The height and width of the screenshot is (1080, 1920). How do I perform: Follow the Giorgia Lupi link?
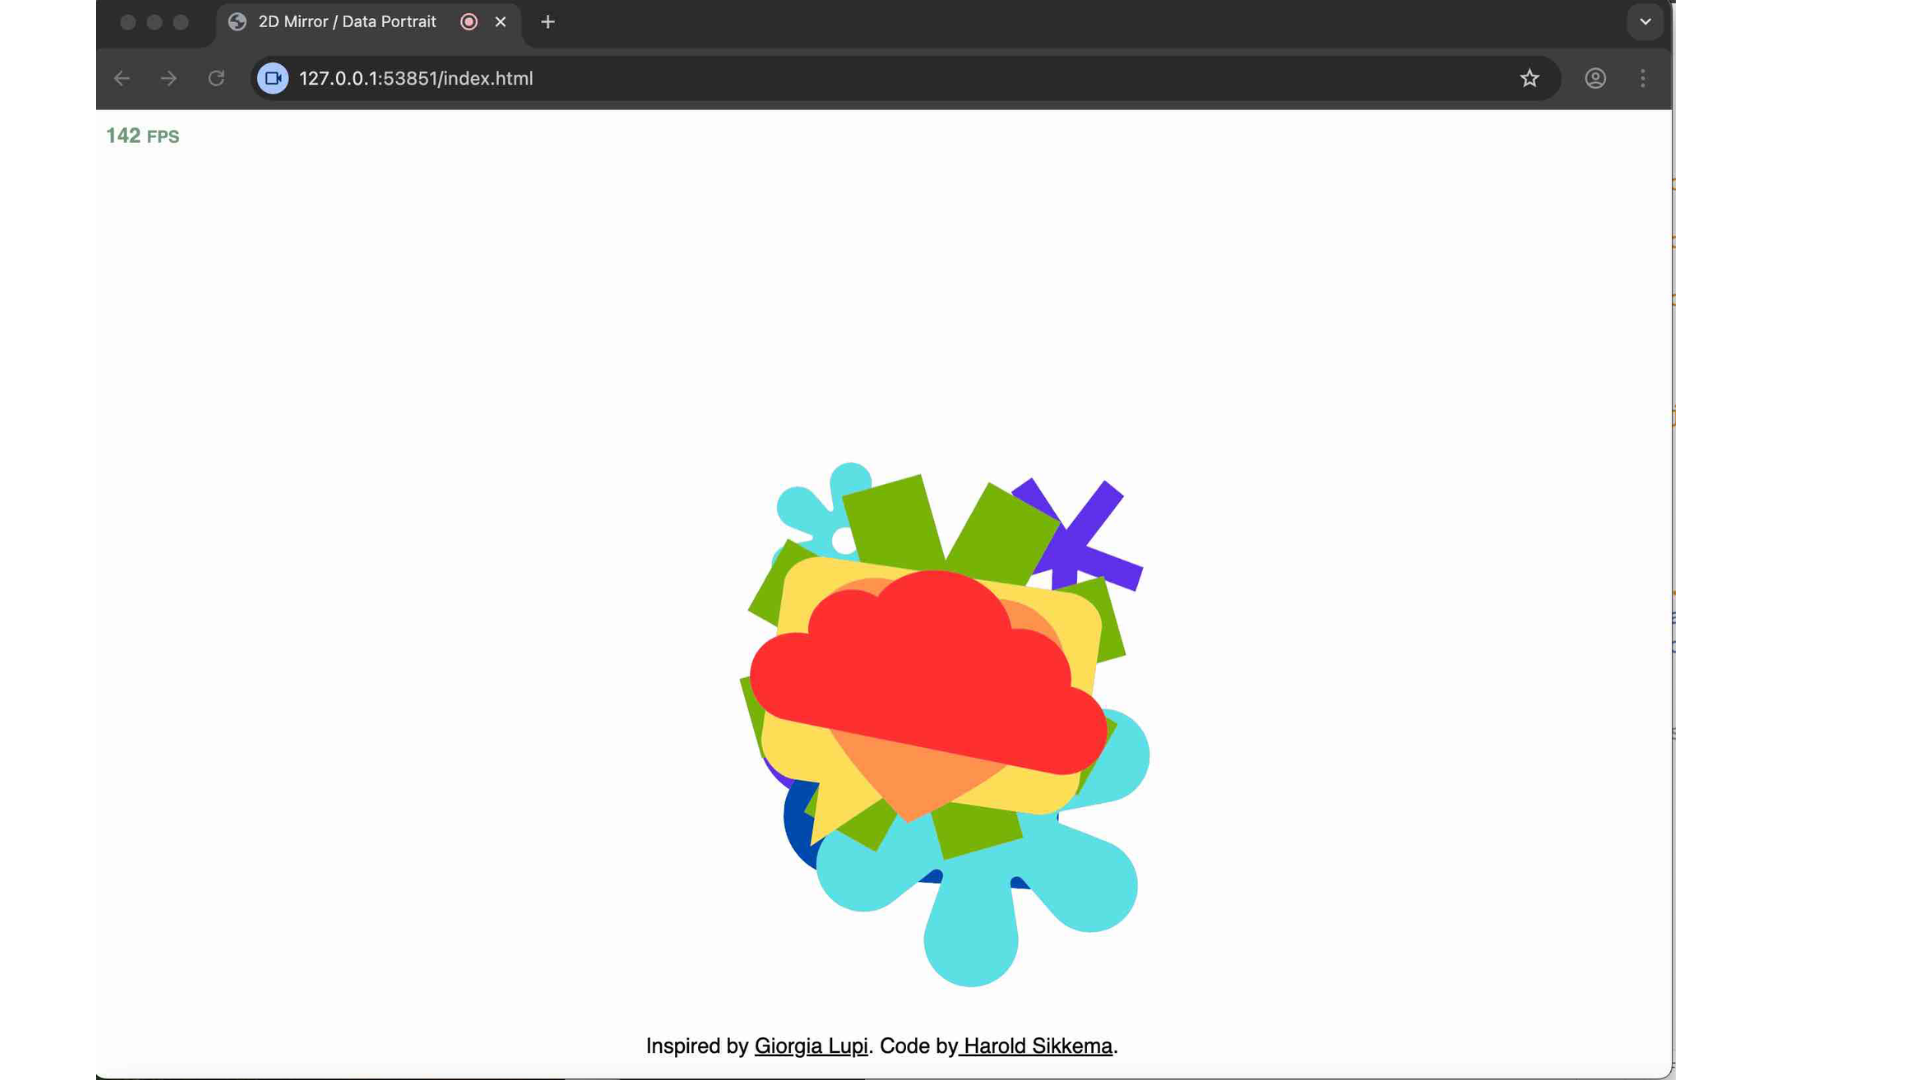click(810, 1045)
